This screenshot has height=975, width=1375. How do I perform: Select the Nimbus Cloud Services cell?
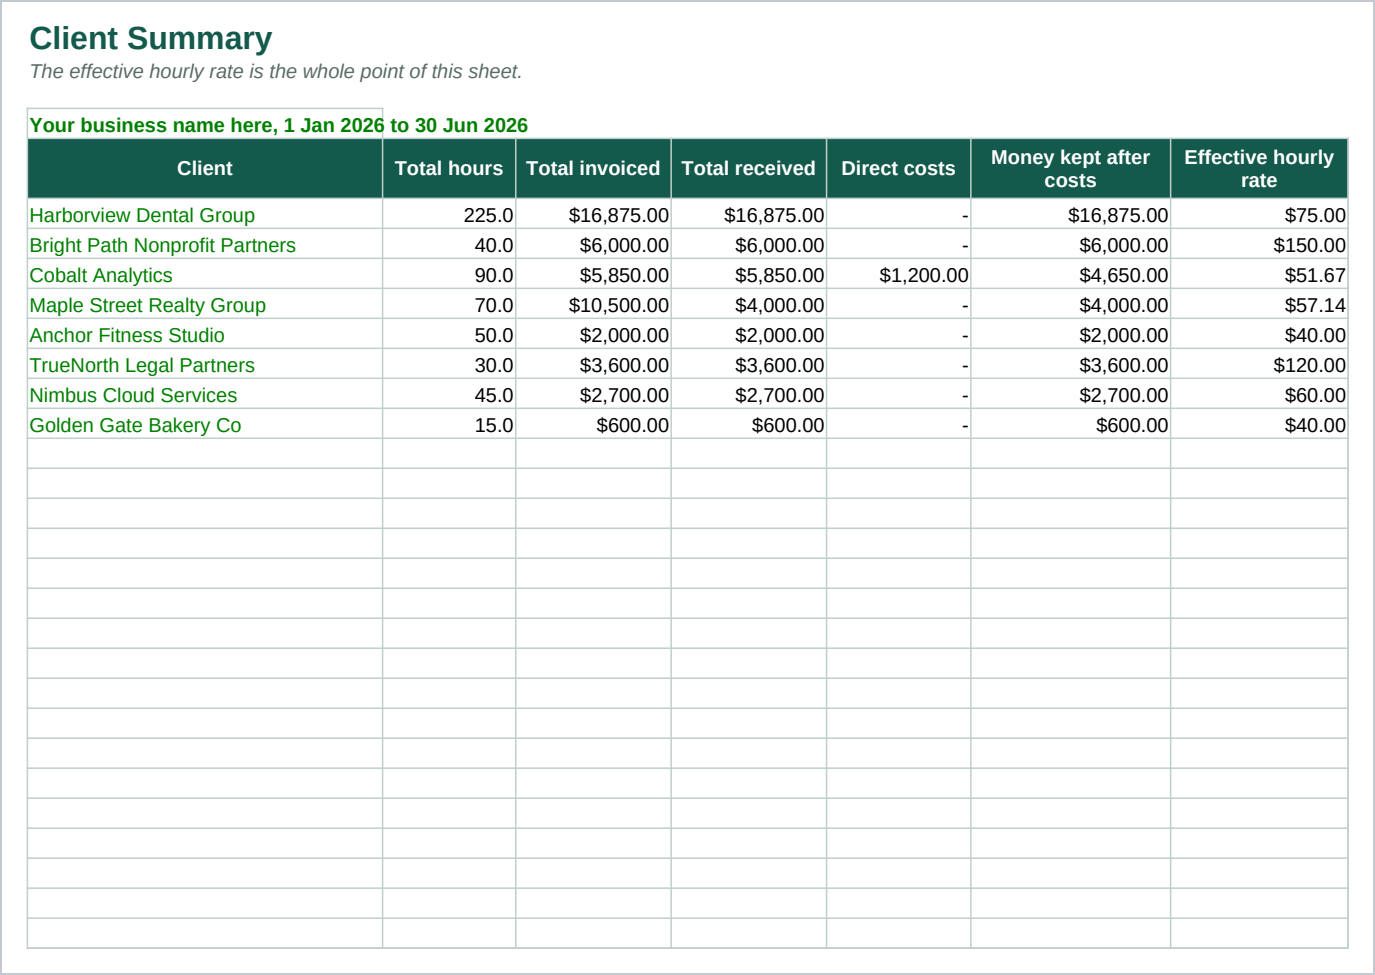[x=205, y=395]
